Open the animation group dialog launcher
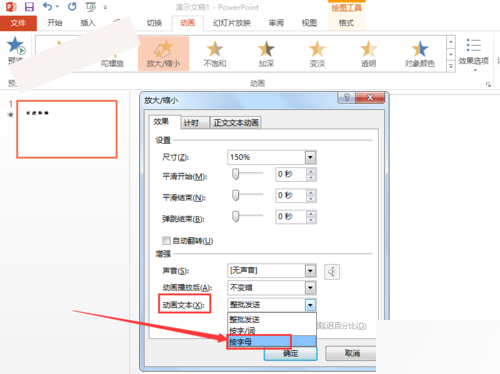The height and width of the screenshot is (374, 500). click(x=488, y=85)
